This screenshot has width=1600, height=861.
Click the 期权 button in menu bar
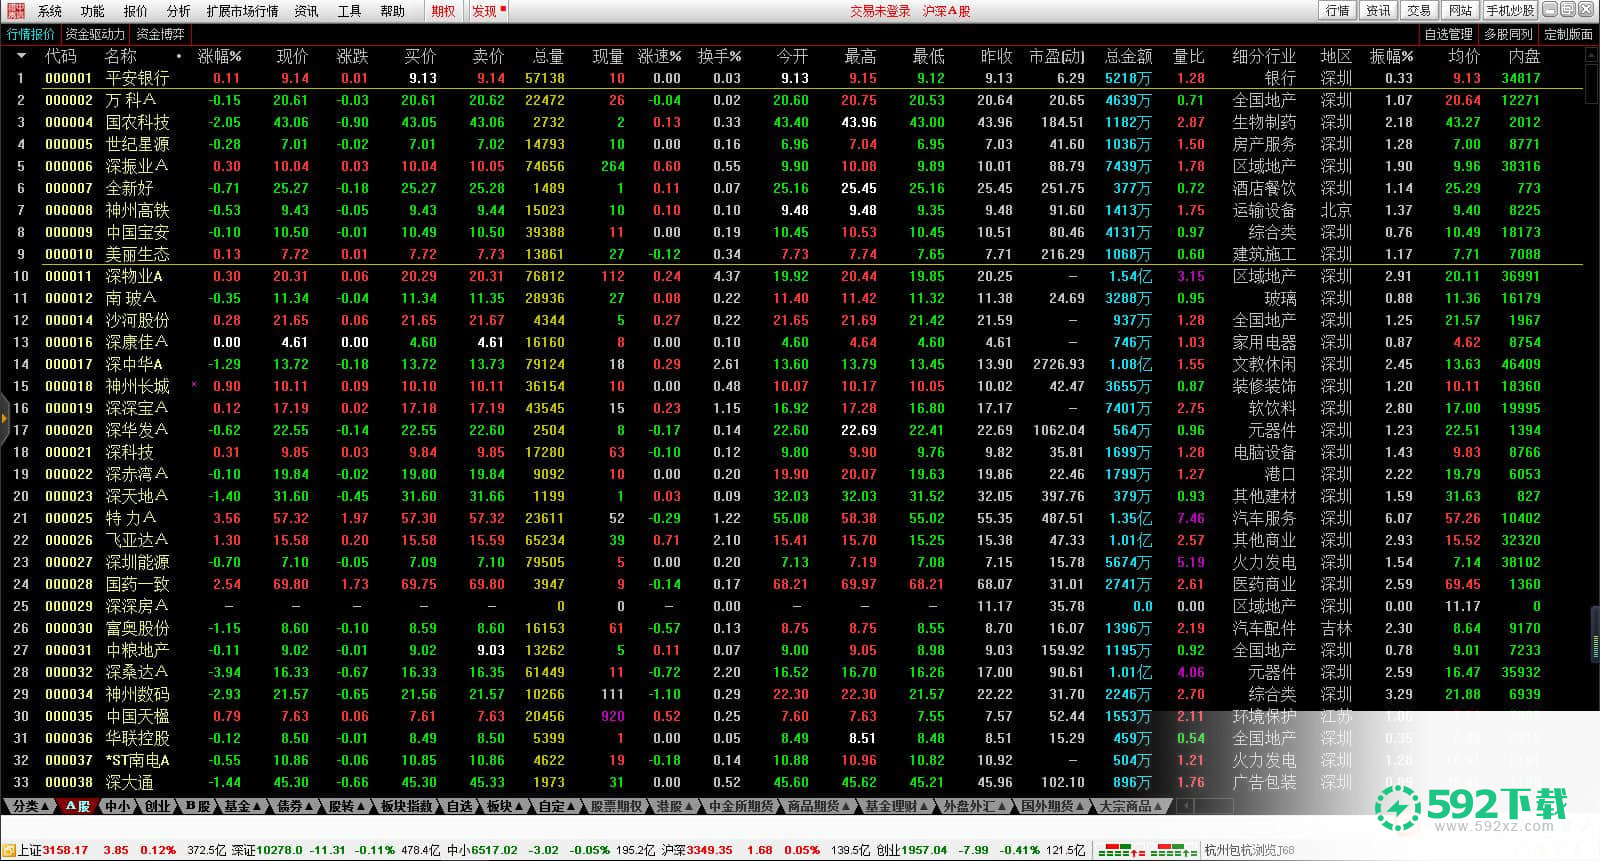click(443, 11)
